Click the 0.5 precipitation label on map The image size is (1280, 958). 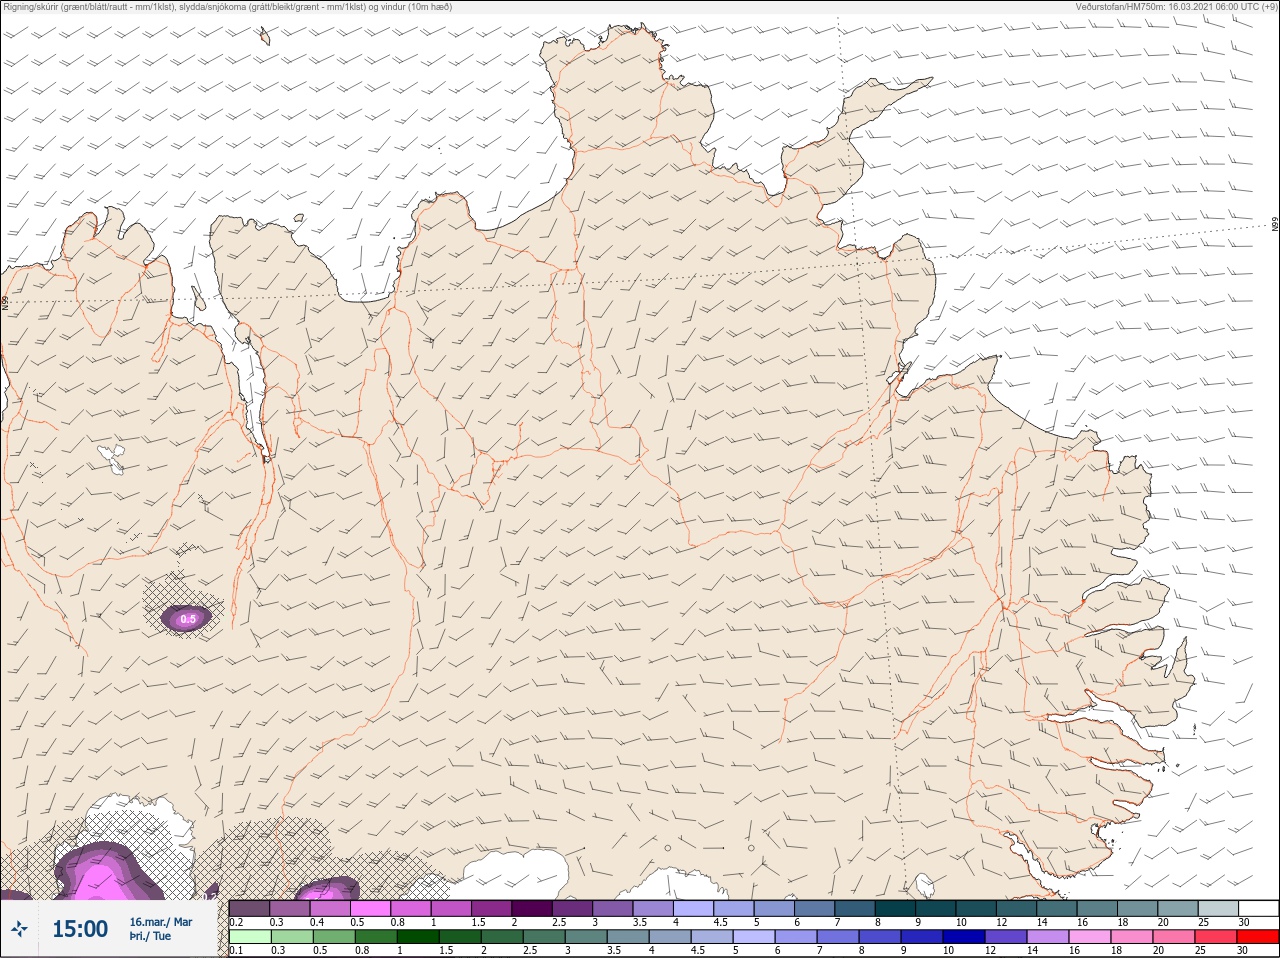[188, 619]
